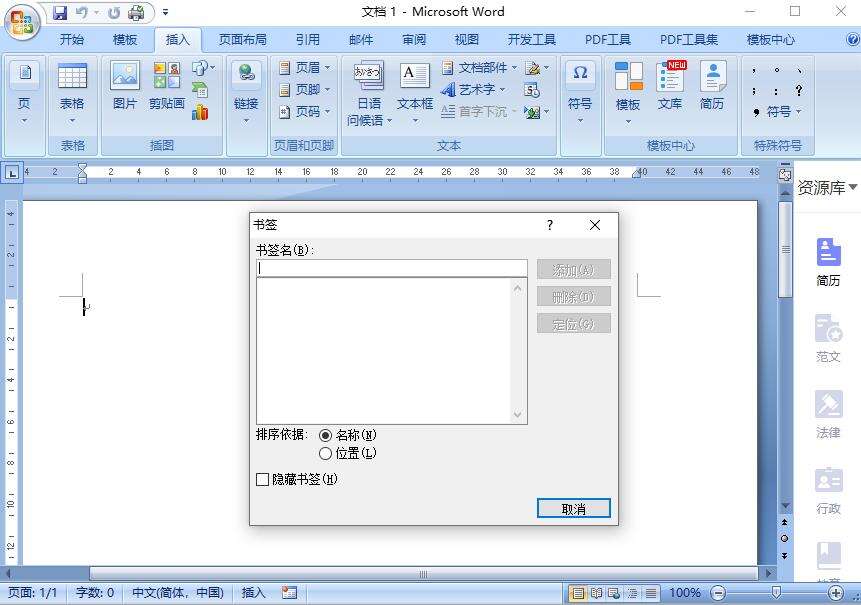This screenshot has height=605, width=861.
Task: Open the 模板中心 ribbon tab
Action: (770, 40)
